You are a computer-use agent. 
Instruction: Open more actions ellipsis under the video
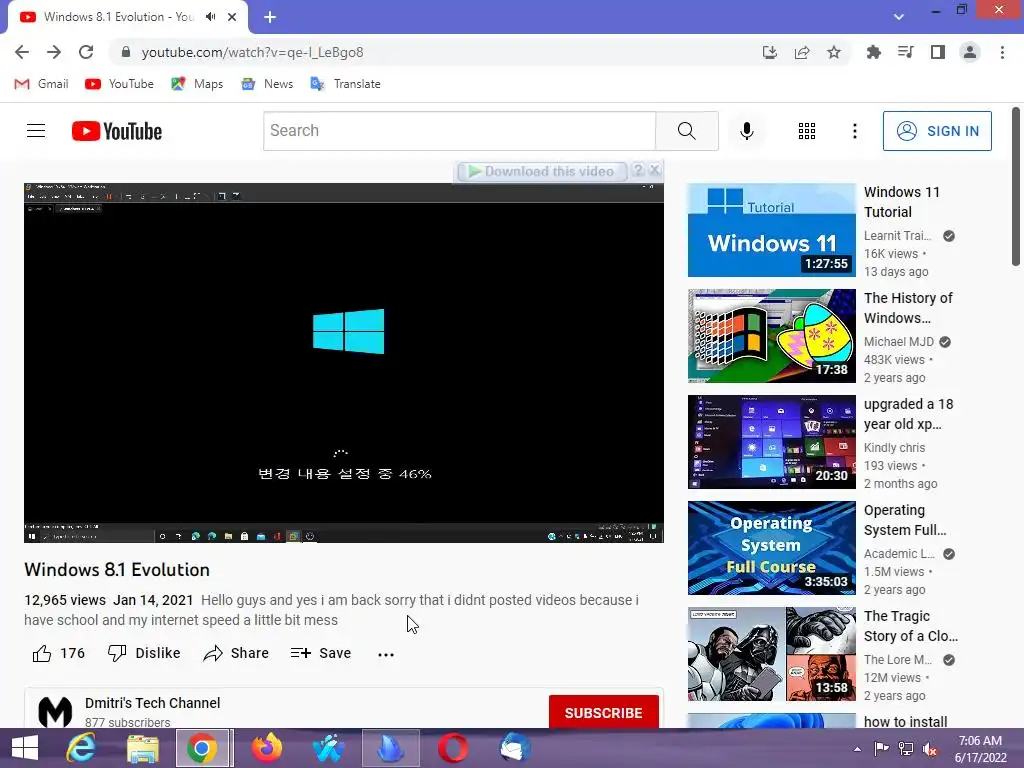point(386,654)
